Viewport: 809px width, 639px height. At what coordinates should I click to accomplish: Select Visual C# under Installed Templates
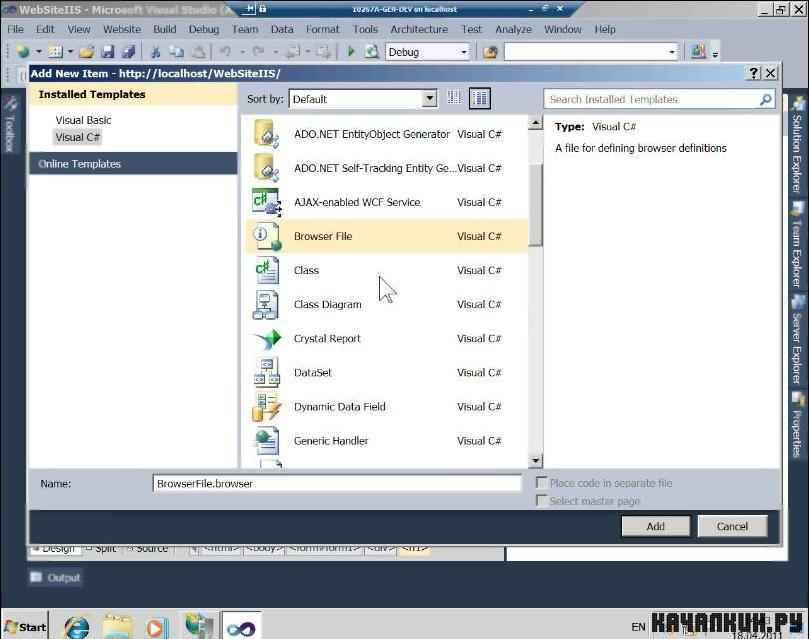pos(77,137)
